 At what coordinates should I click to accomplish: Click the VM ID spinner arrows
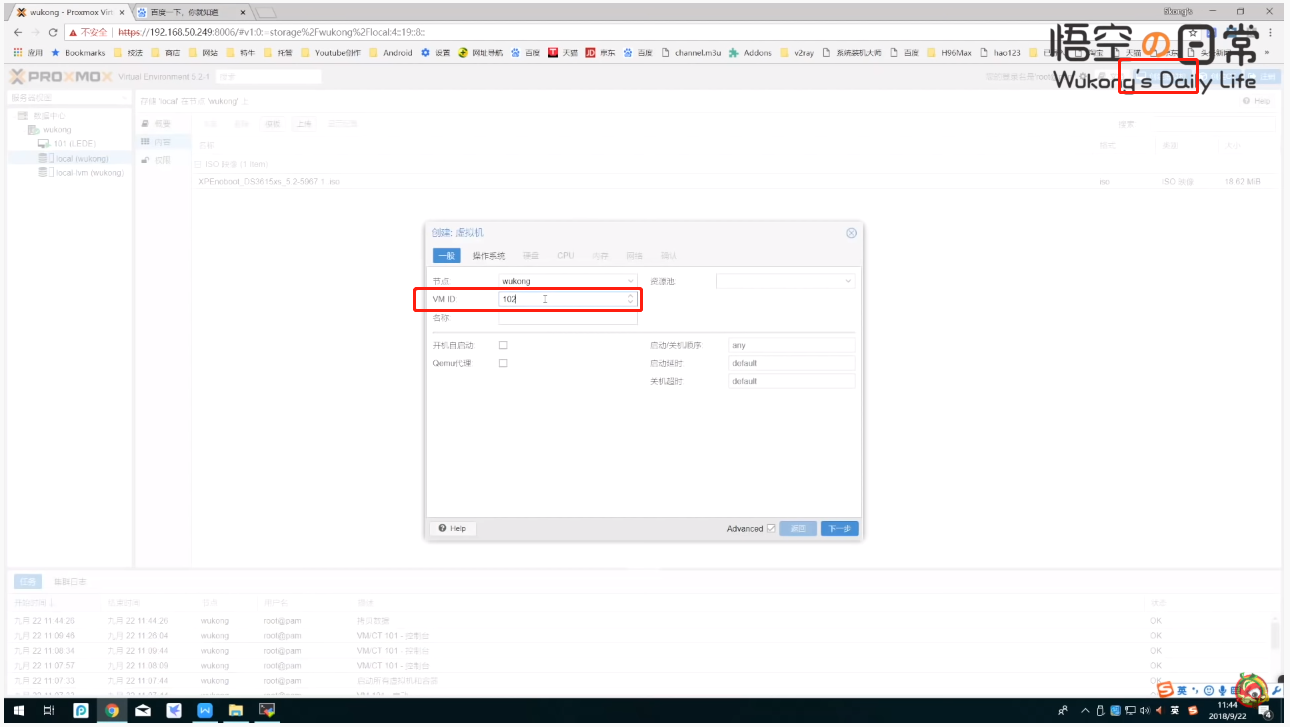pos(630,299)
